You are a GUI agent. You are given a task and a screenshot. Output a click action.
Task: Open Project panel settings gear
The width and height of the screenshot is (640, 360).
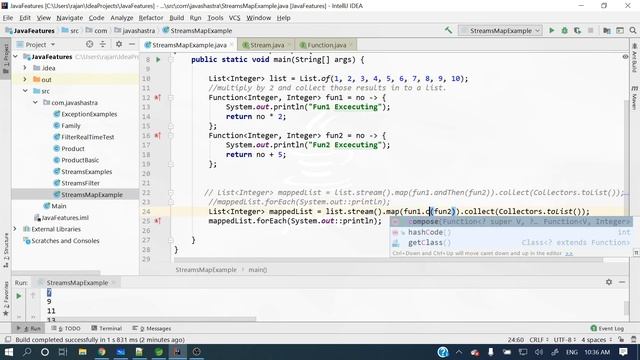point(118,44)
